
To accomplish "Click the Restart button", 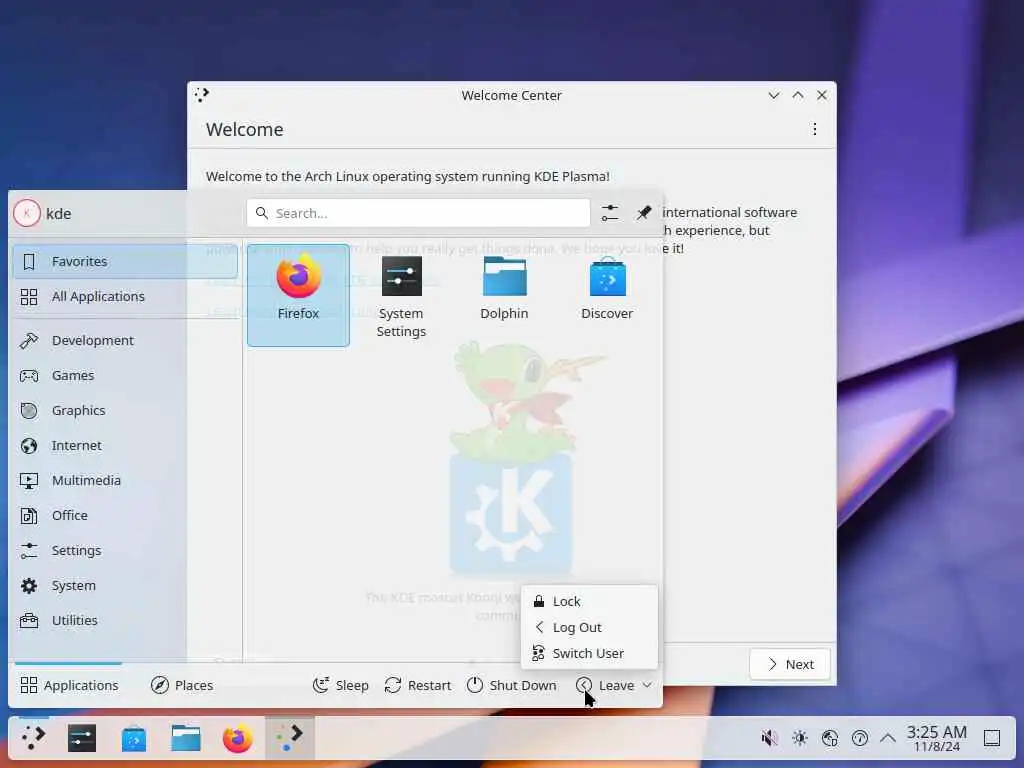I will coord(418,685).
